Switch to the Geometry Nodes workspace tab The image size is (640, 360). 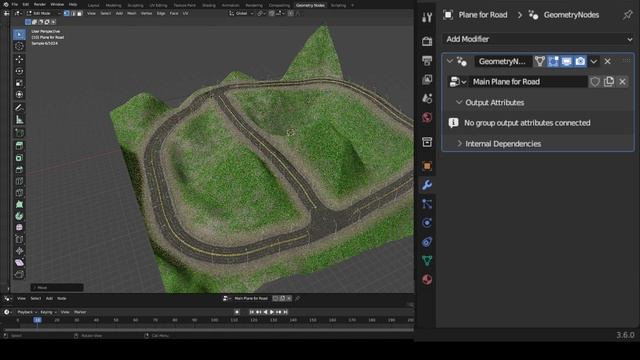(310, 5)
